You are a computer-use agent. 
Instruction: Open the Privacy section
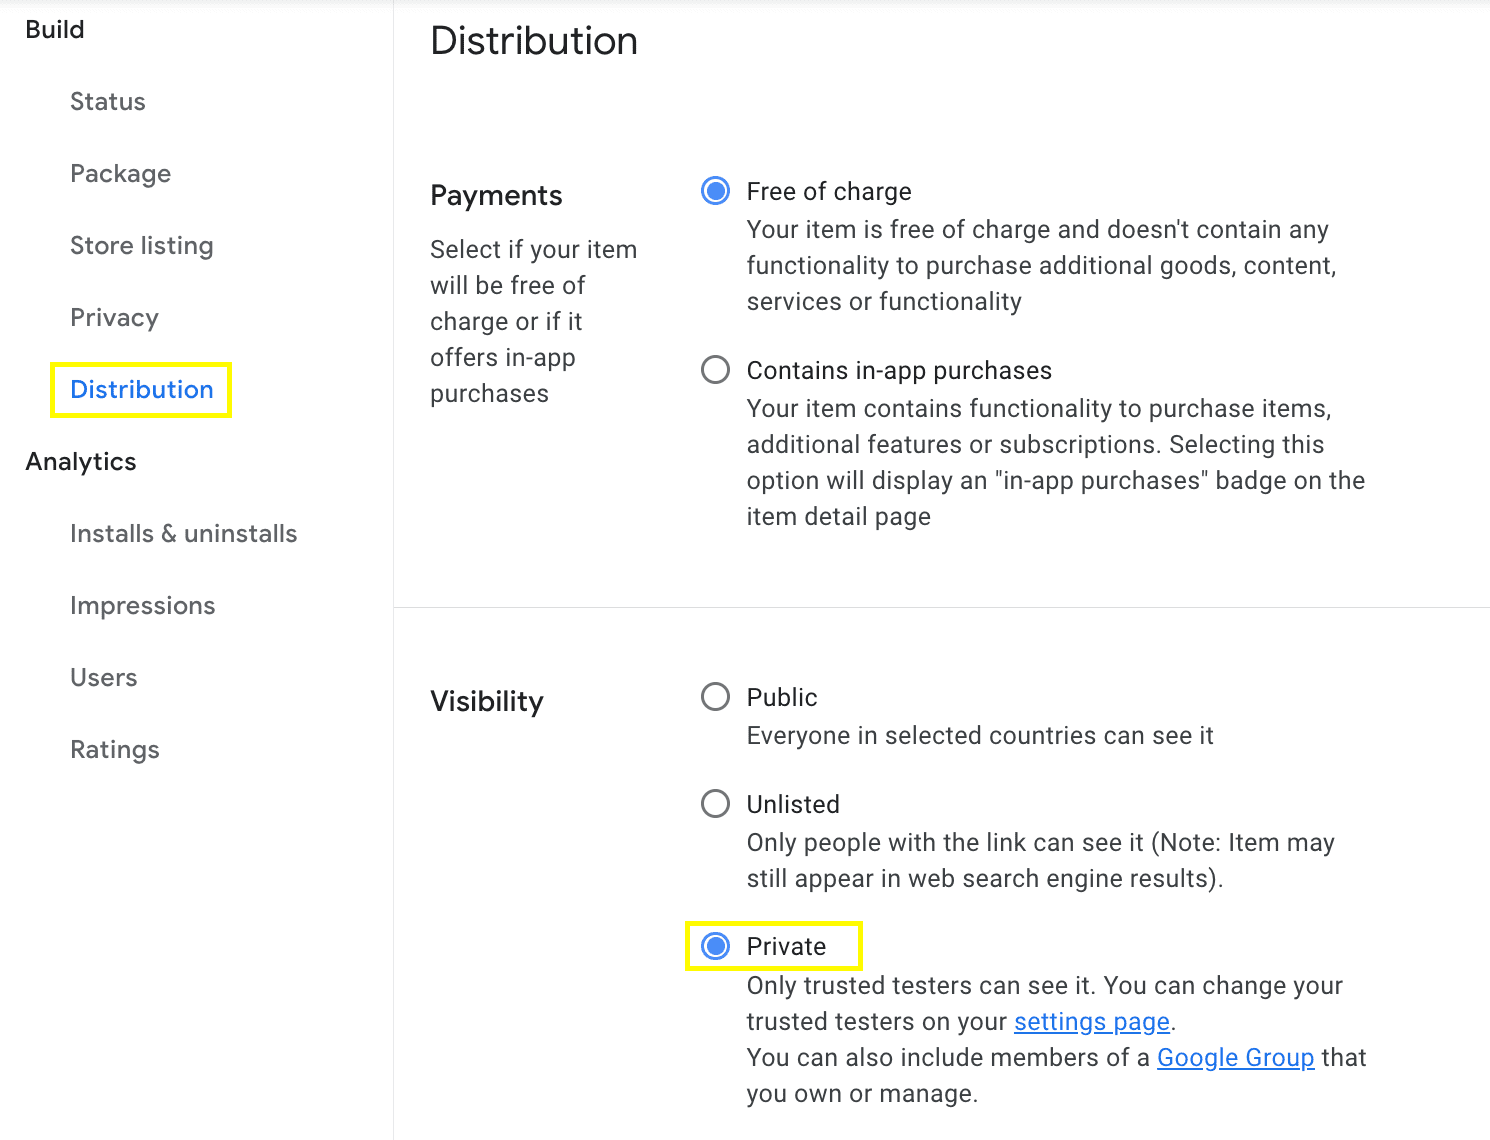[x=114, y=317]
